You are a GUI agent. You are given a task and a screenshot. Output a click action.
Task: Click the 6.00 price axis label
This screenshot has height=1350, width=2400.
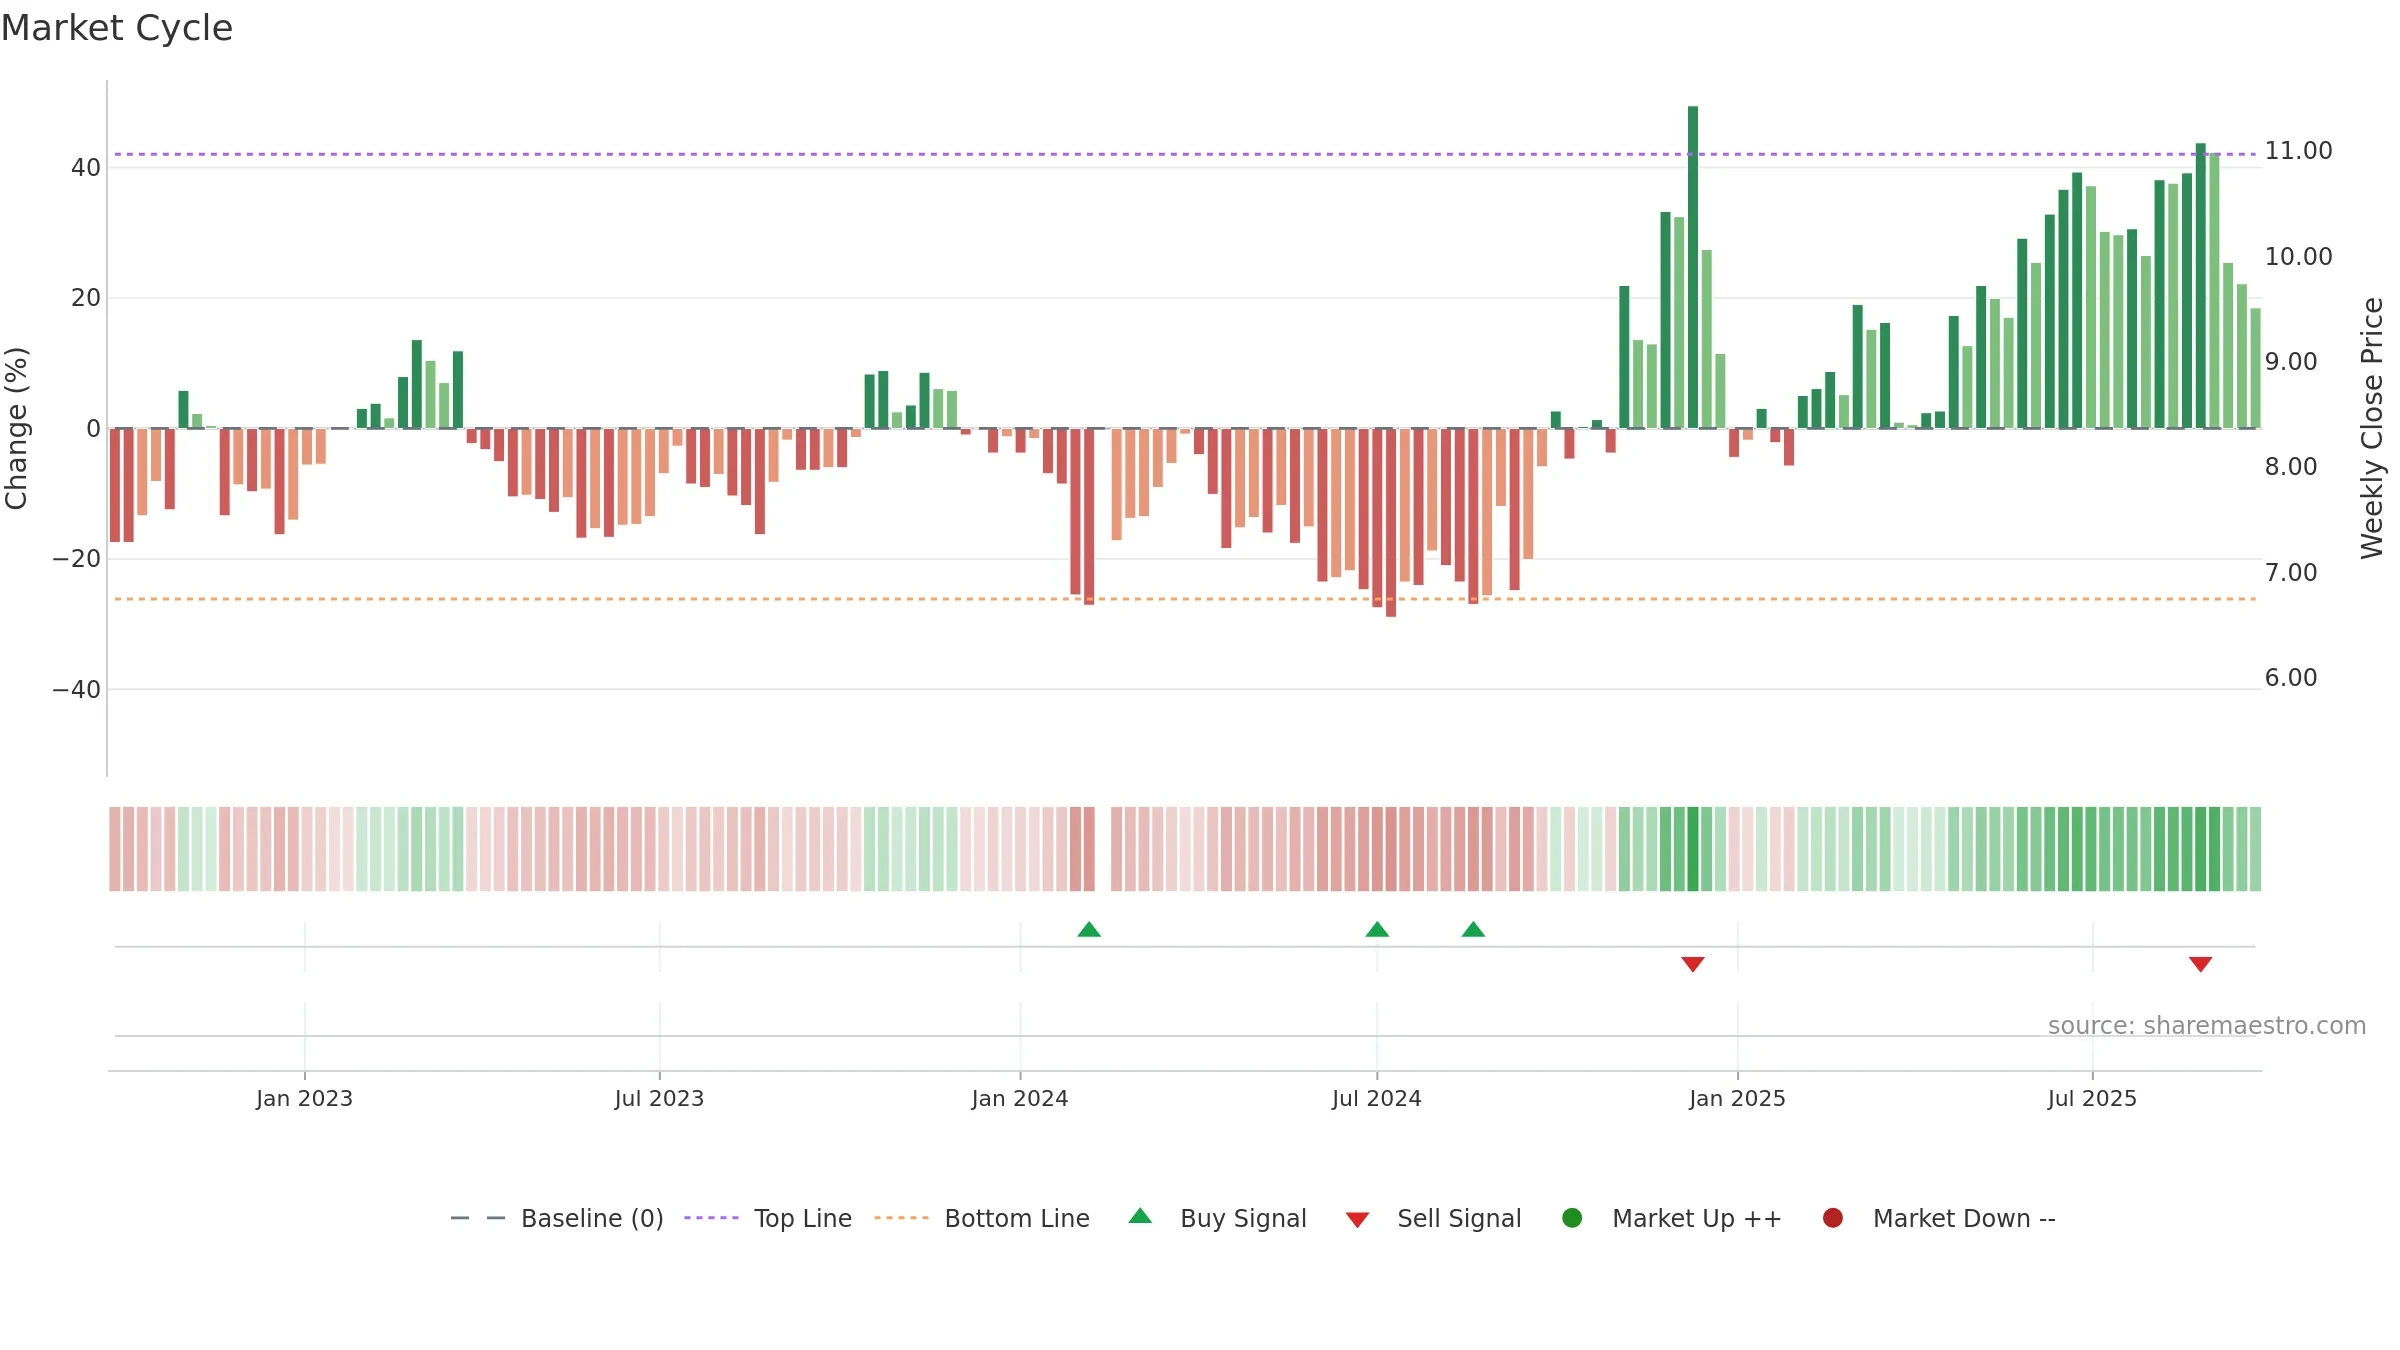click(2291, 678)
